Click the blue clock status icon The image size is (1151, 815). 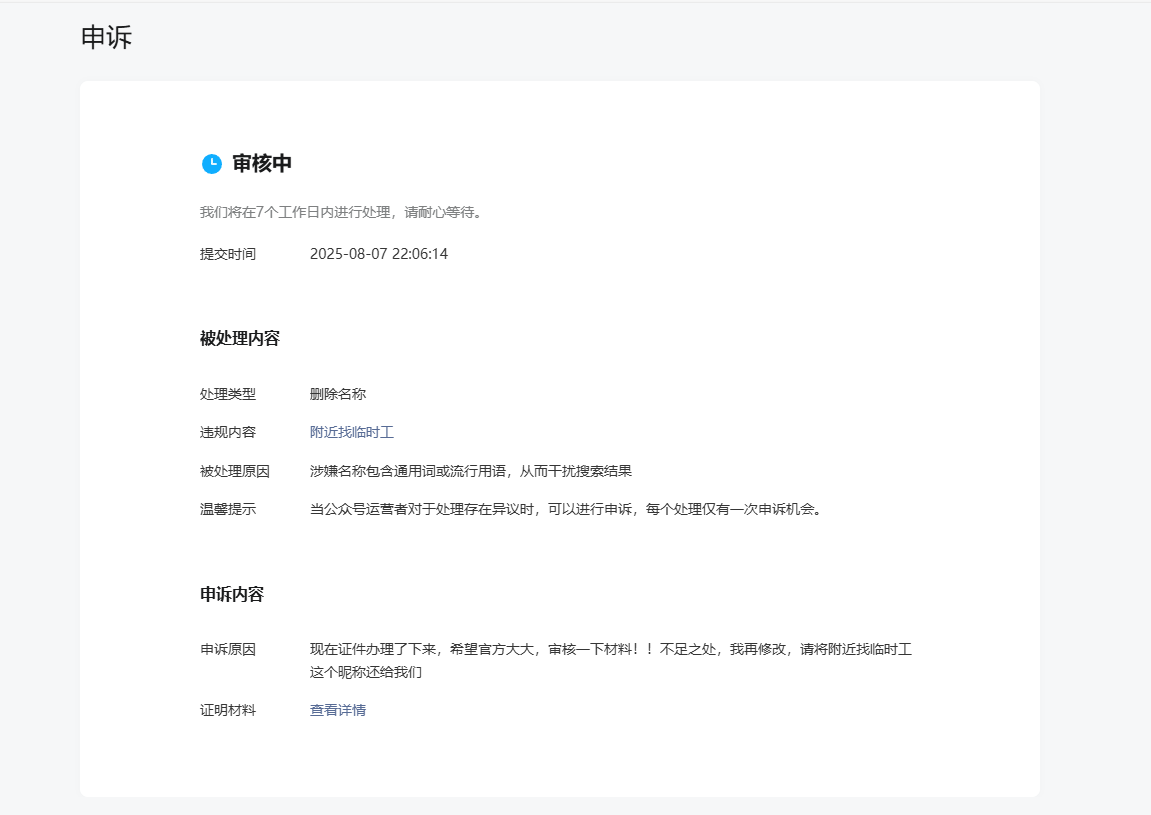(x=211, y=164)
